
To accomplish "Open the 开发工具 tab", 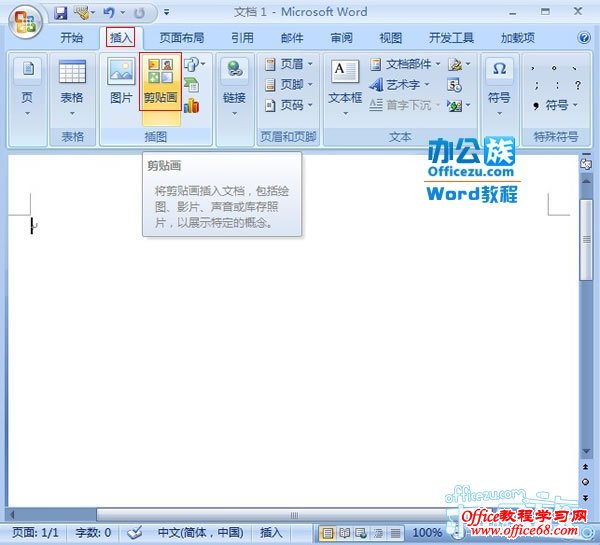I will point(452,38).
